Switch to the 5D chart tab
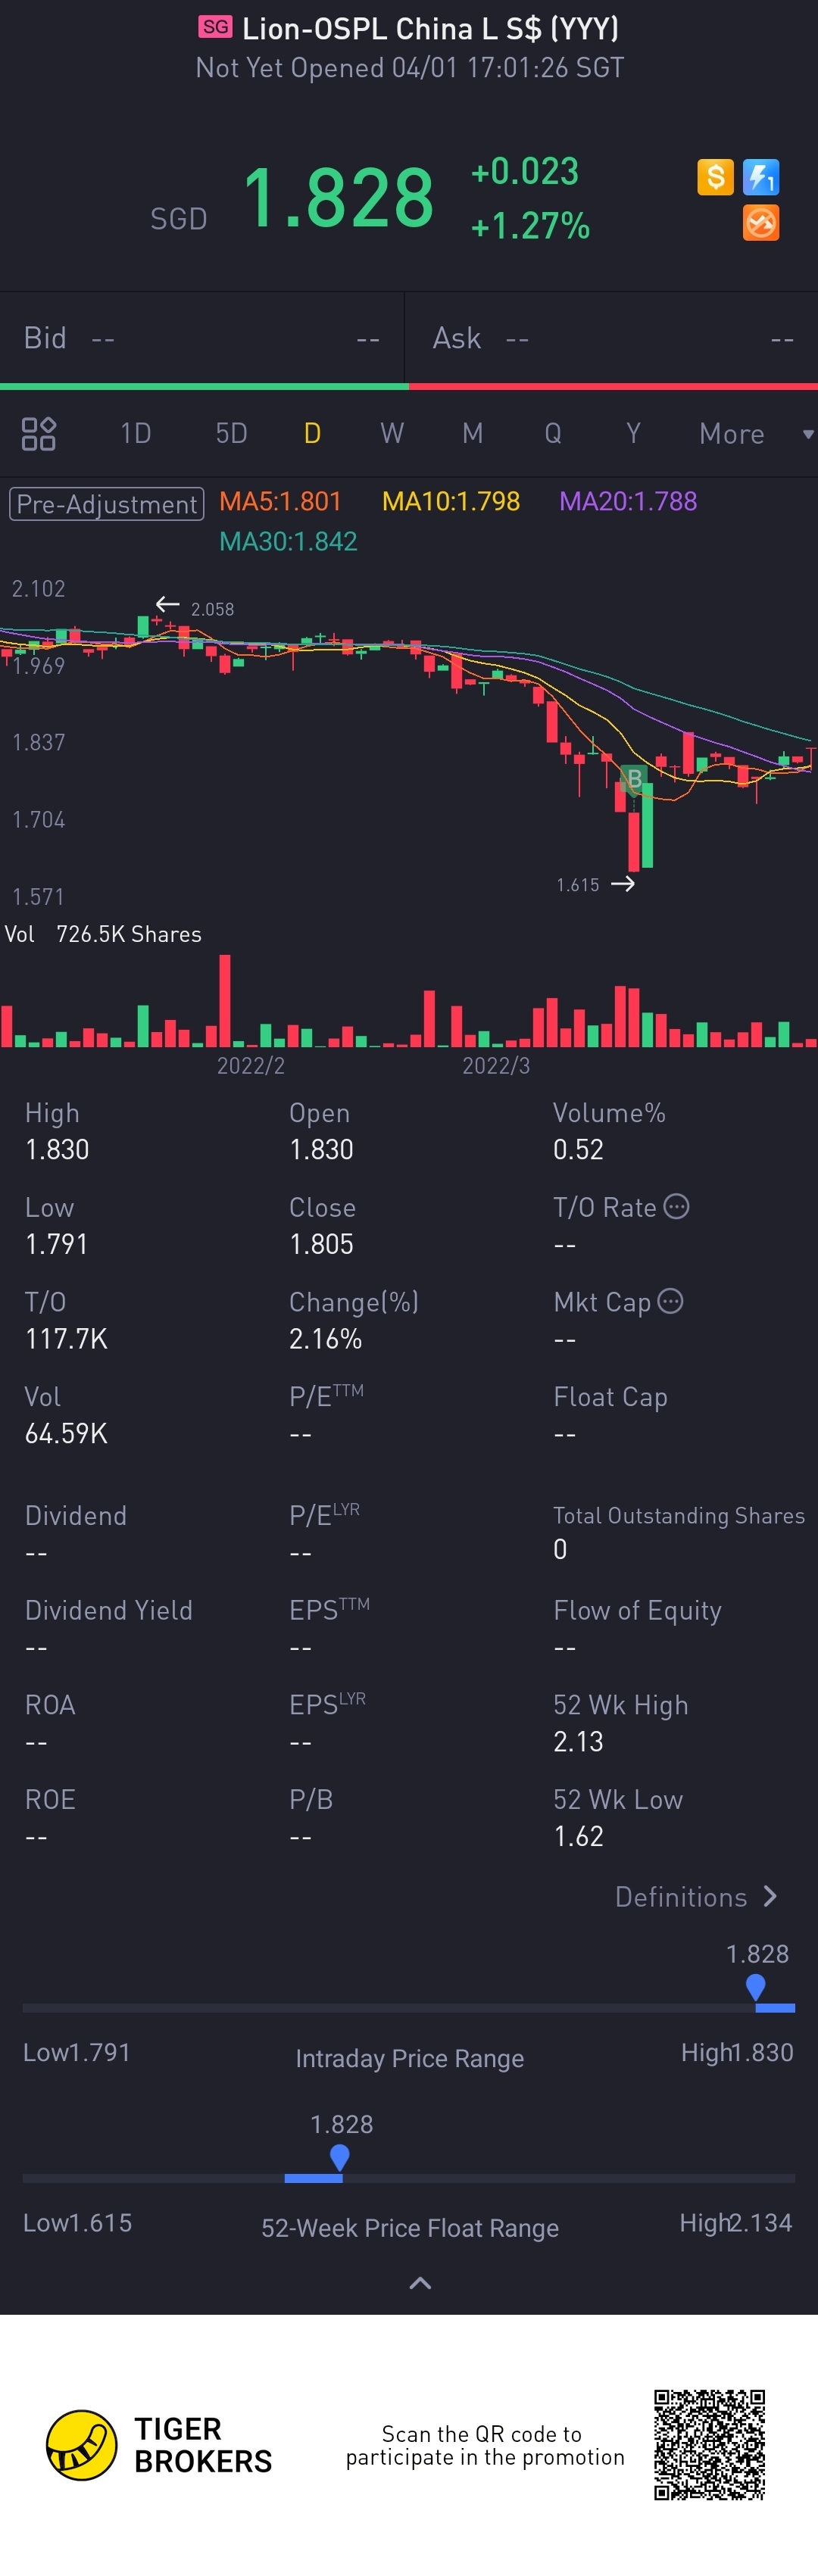Viewport: 818px width, 2576px height. [231, 434]
